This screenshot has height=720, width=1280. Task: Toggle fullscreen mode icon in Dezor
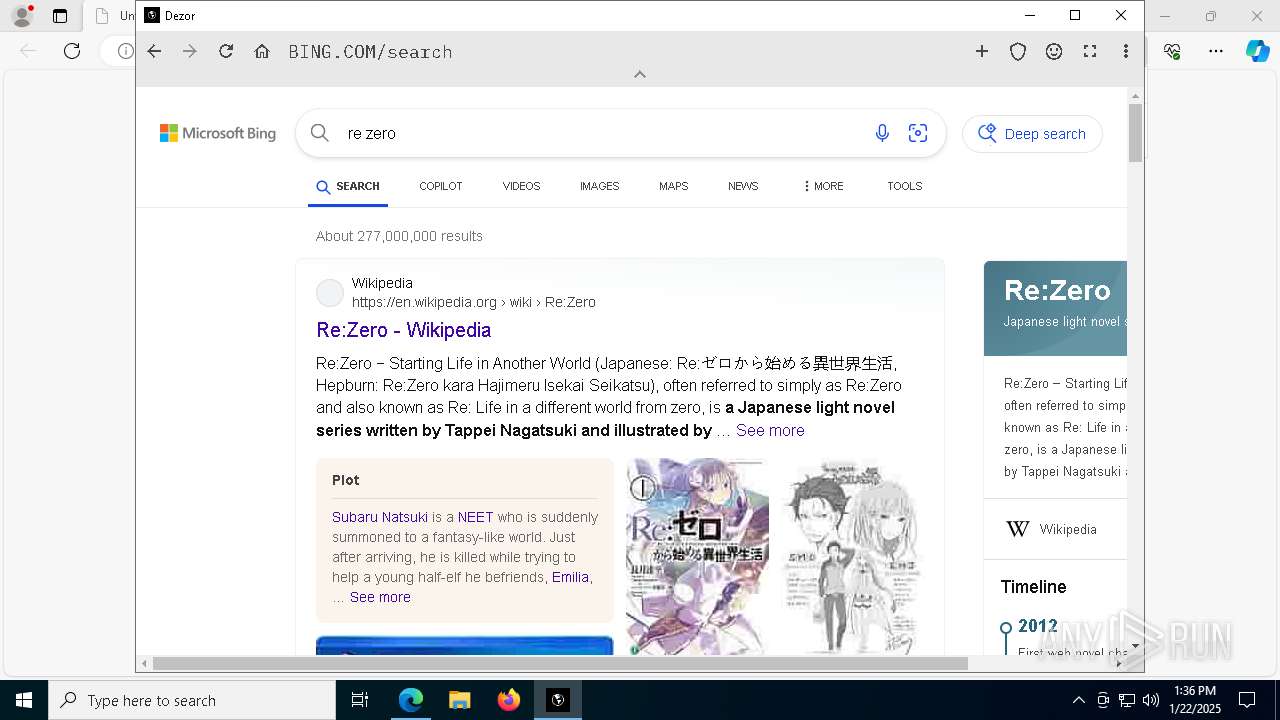pyautogui.click(x=1090, y=51)
